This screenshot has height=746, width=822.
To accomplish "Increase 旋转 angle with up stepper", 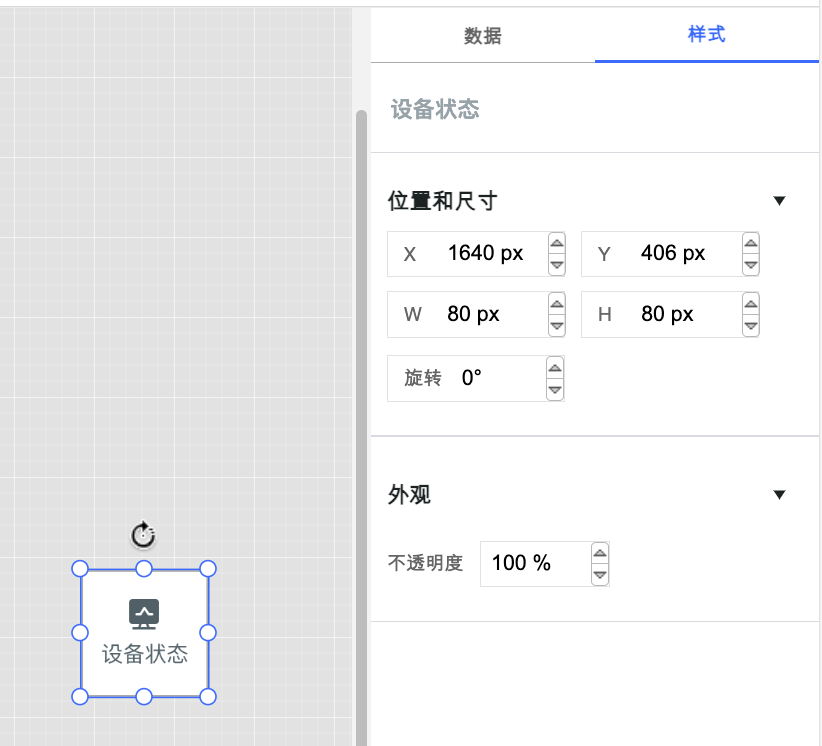I will click(x=555, y=368).
